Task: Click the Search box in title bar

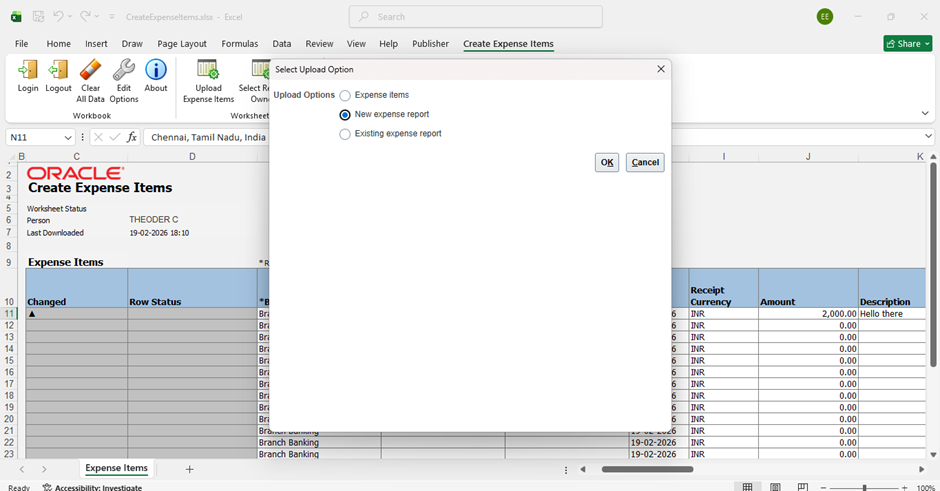Action: tap(476, 17)
